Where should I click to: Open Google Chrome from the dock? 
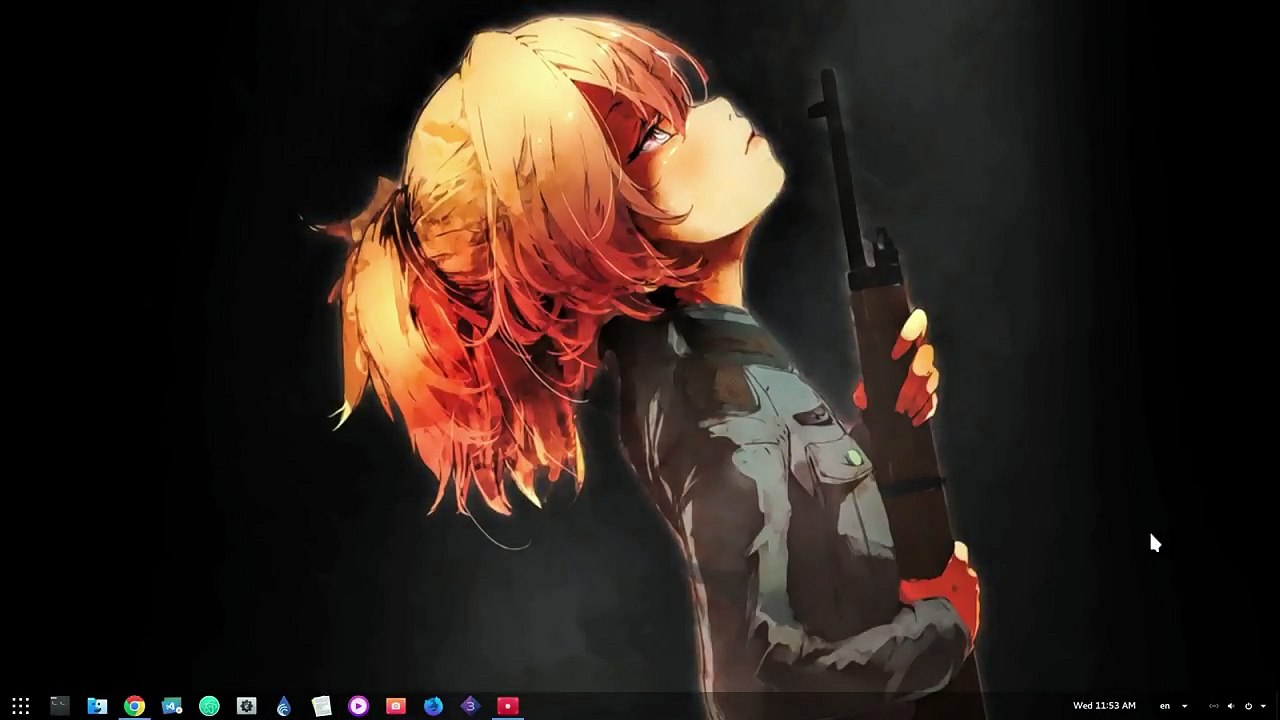coord(134,706)
